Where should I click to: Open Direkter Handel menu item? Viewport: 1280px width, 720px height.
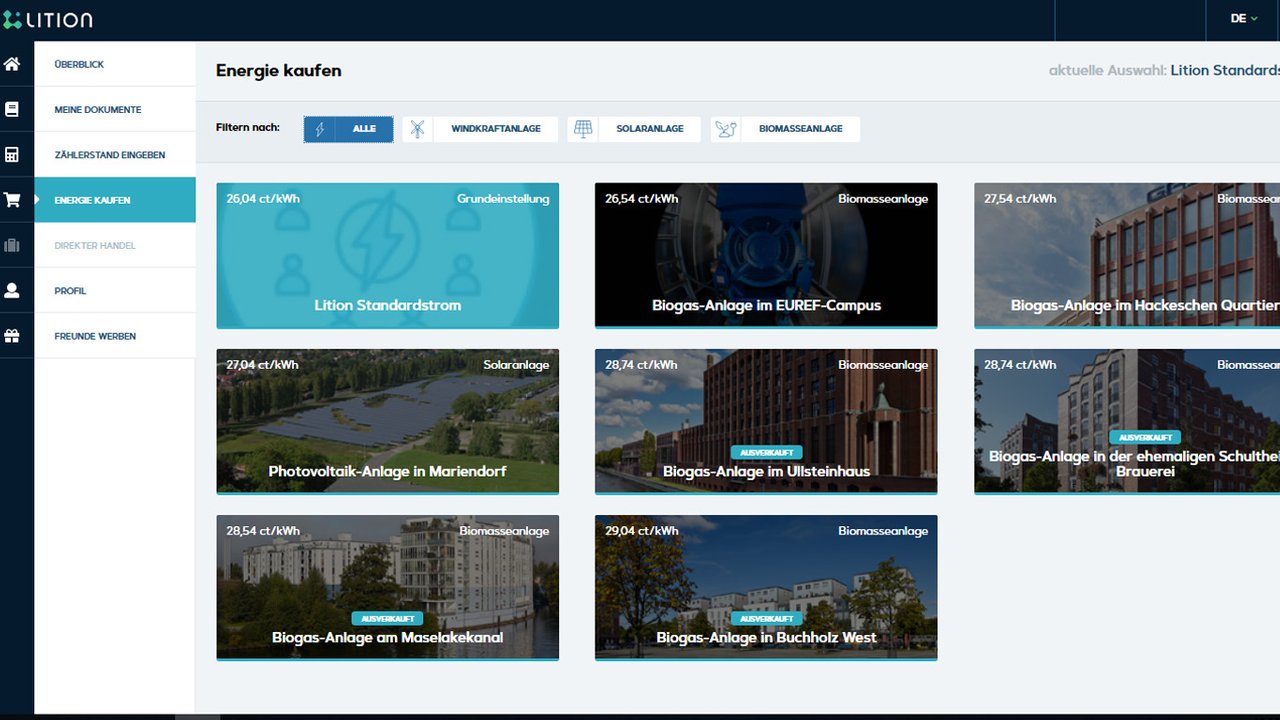[x=115, y=245]
